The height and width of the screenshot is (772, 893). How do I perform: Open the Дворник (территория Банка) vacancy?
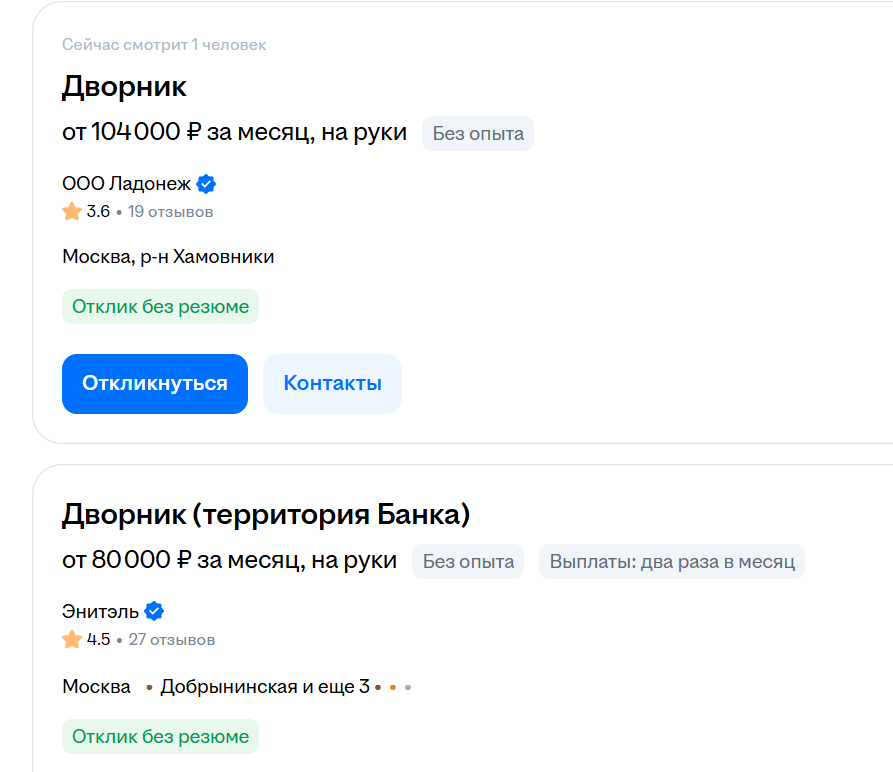(x=266, y=514)
